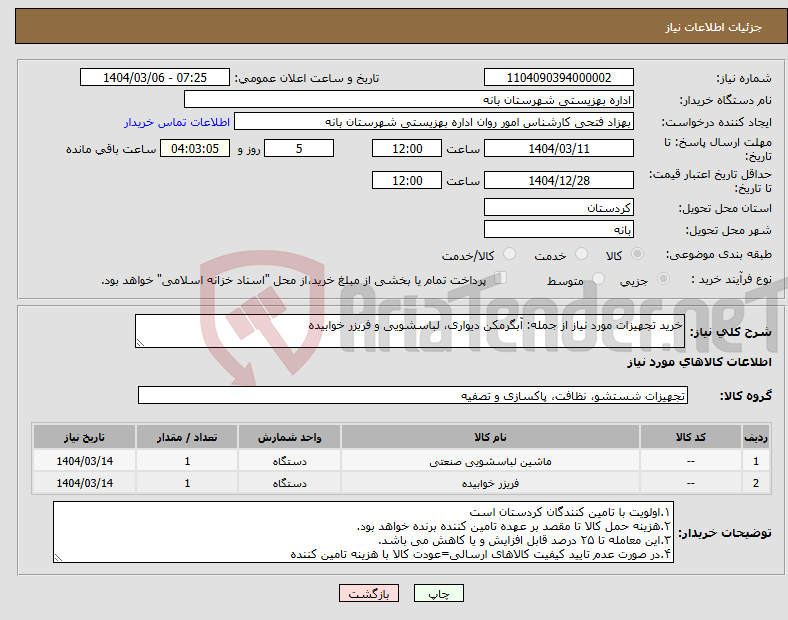Screen dimensions: 788x620
Task: Click the request creator name field
Action: [x=434, y=122]
